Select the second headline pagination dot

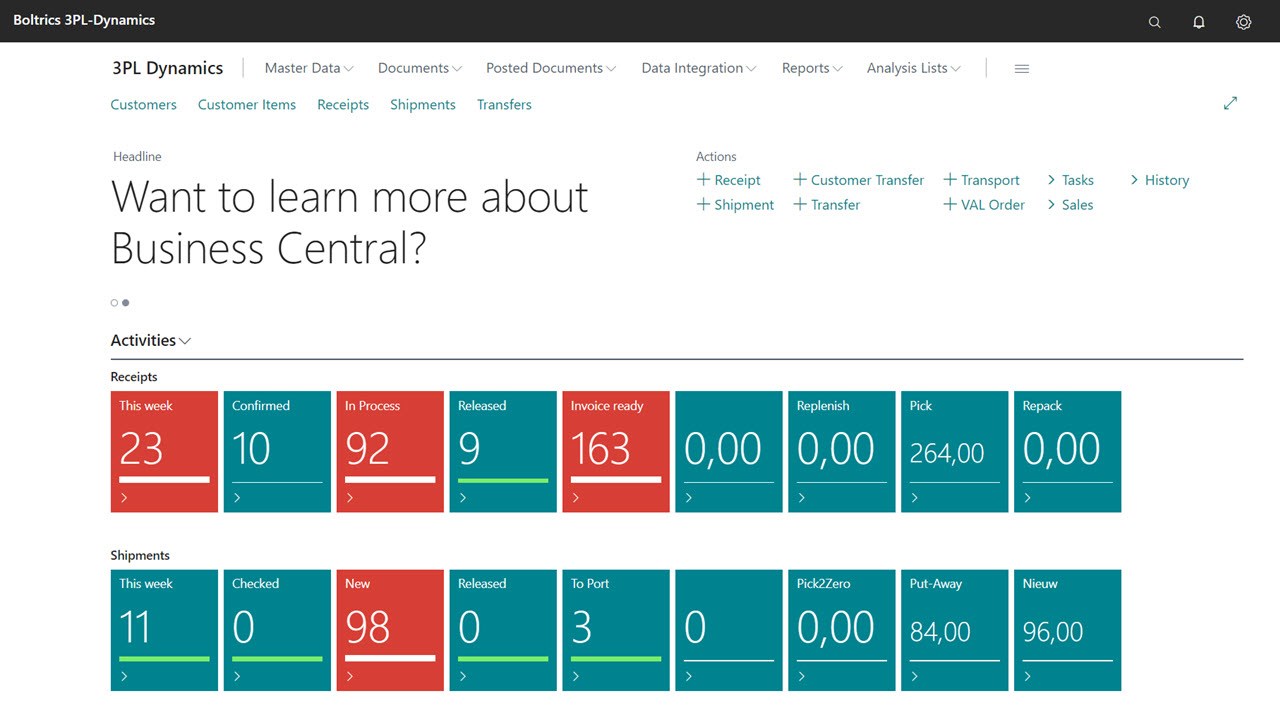(125, 302)
